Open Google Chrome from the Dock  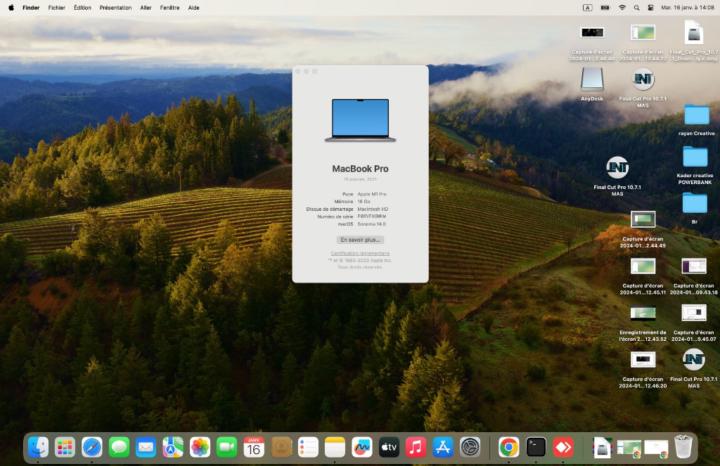point(509,447)
